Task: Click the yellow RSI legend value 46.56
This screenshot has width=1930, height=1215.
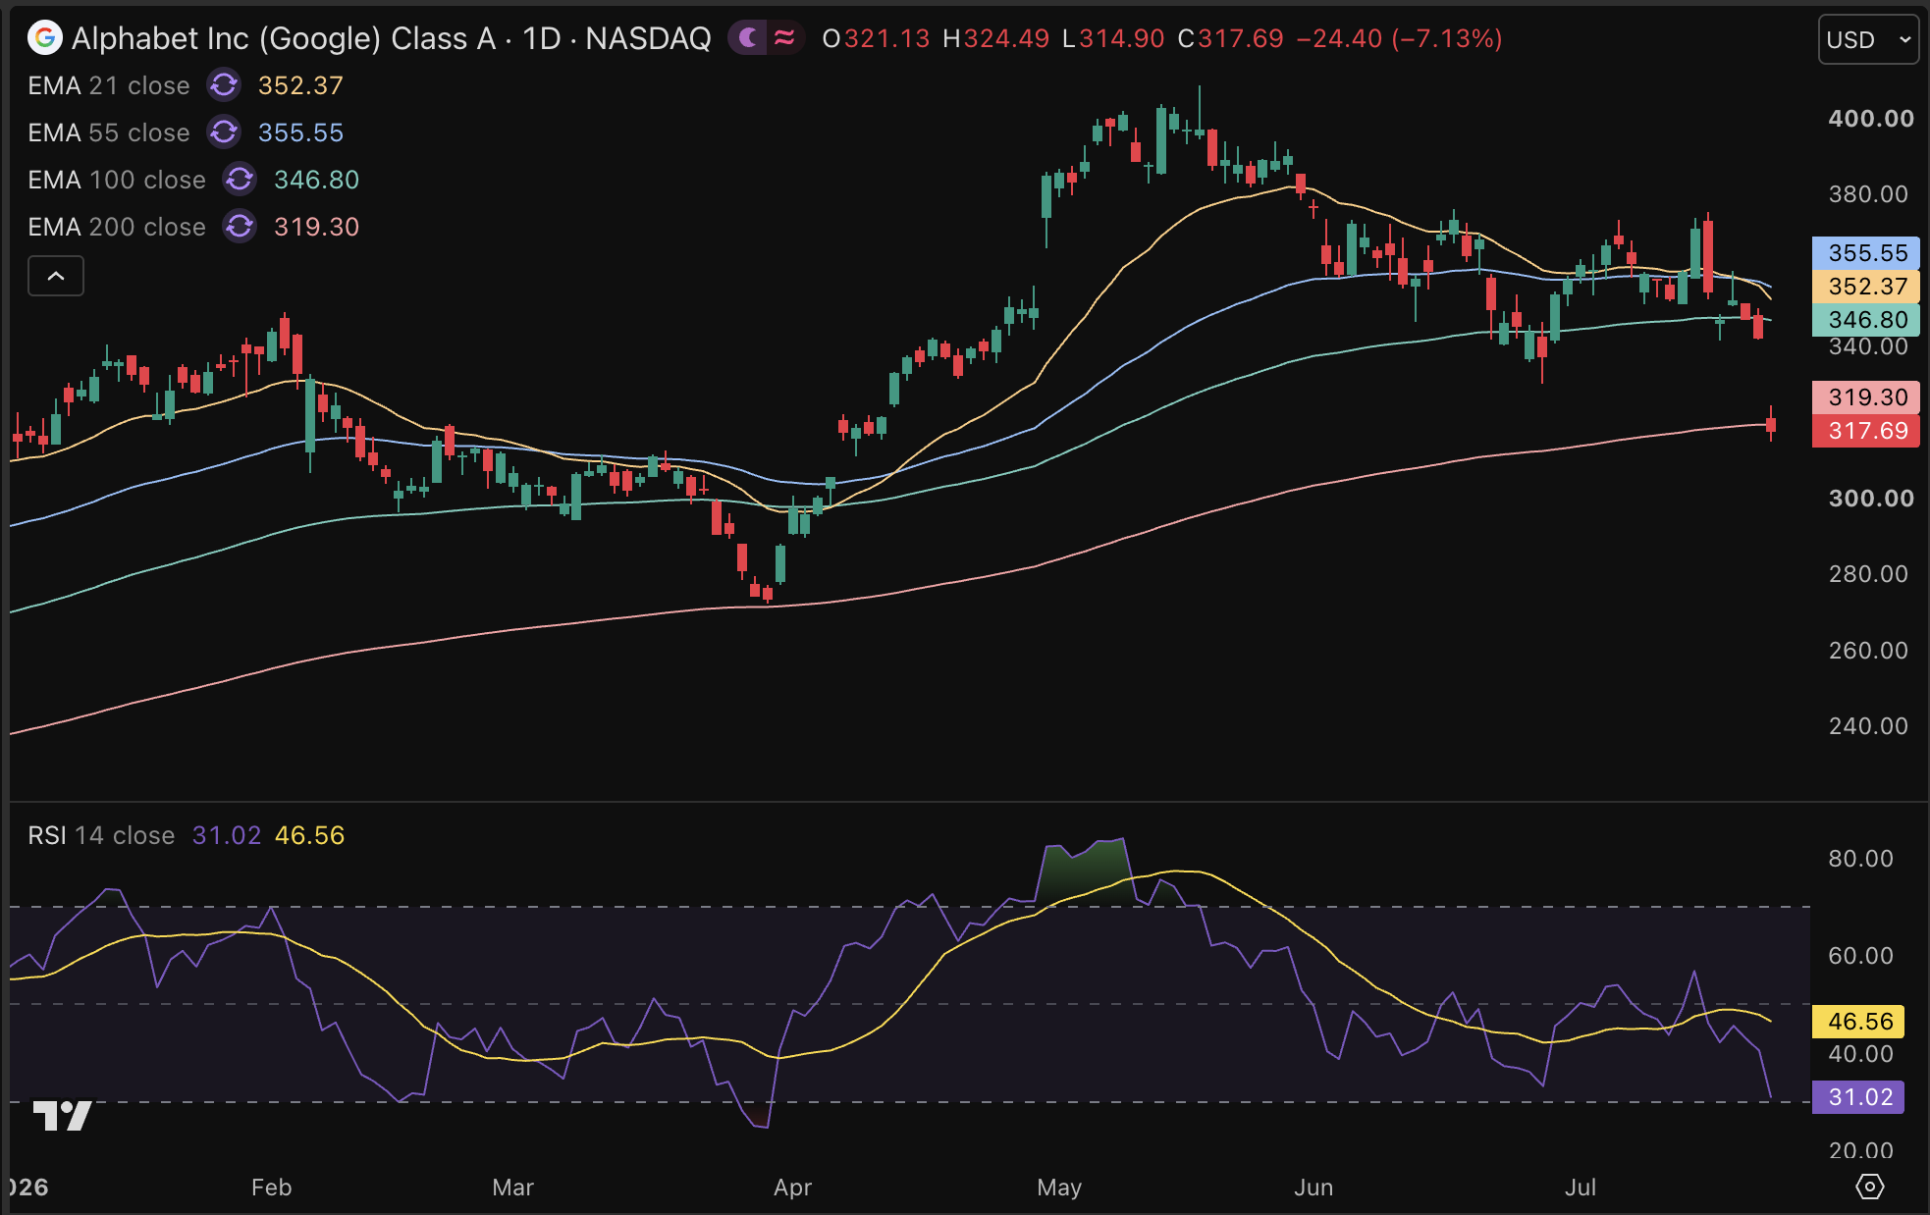Action: click(309, 835)
